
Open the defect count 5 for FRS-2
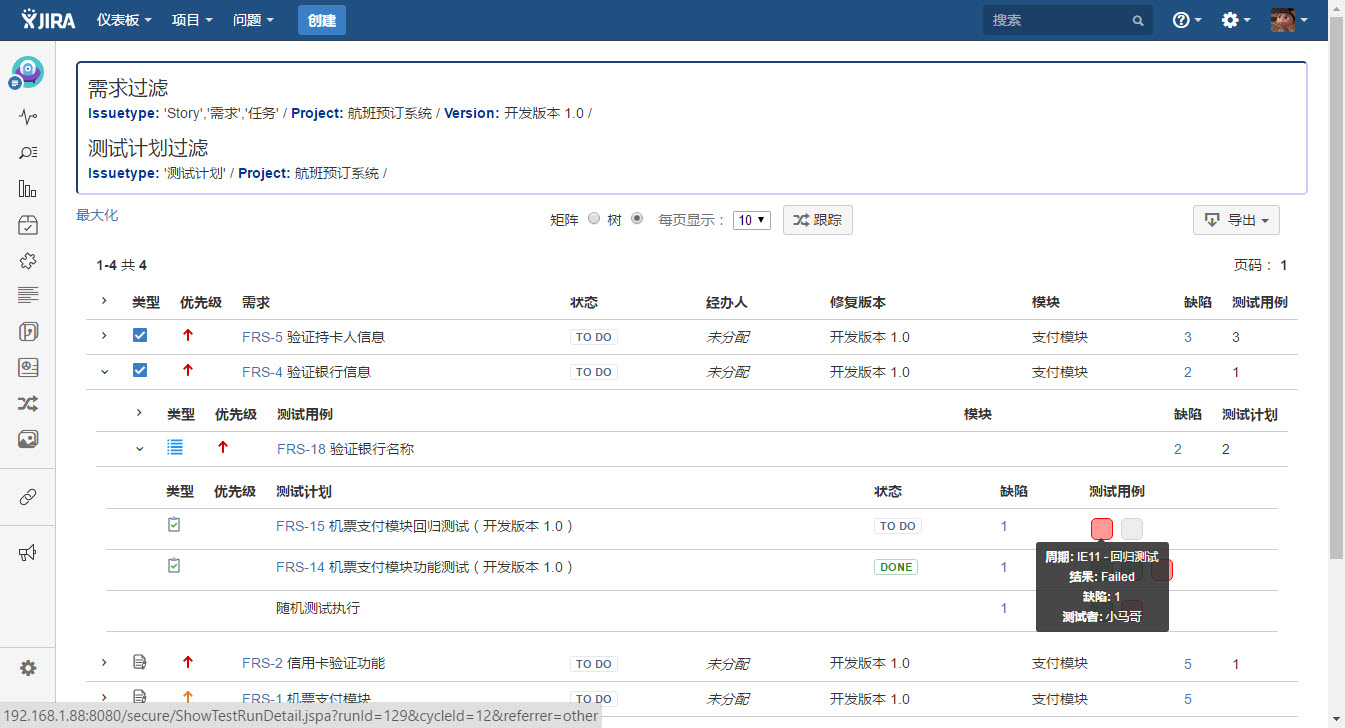pyautogui.click(x=1188, y=663)
